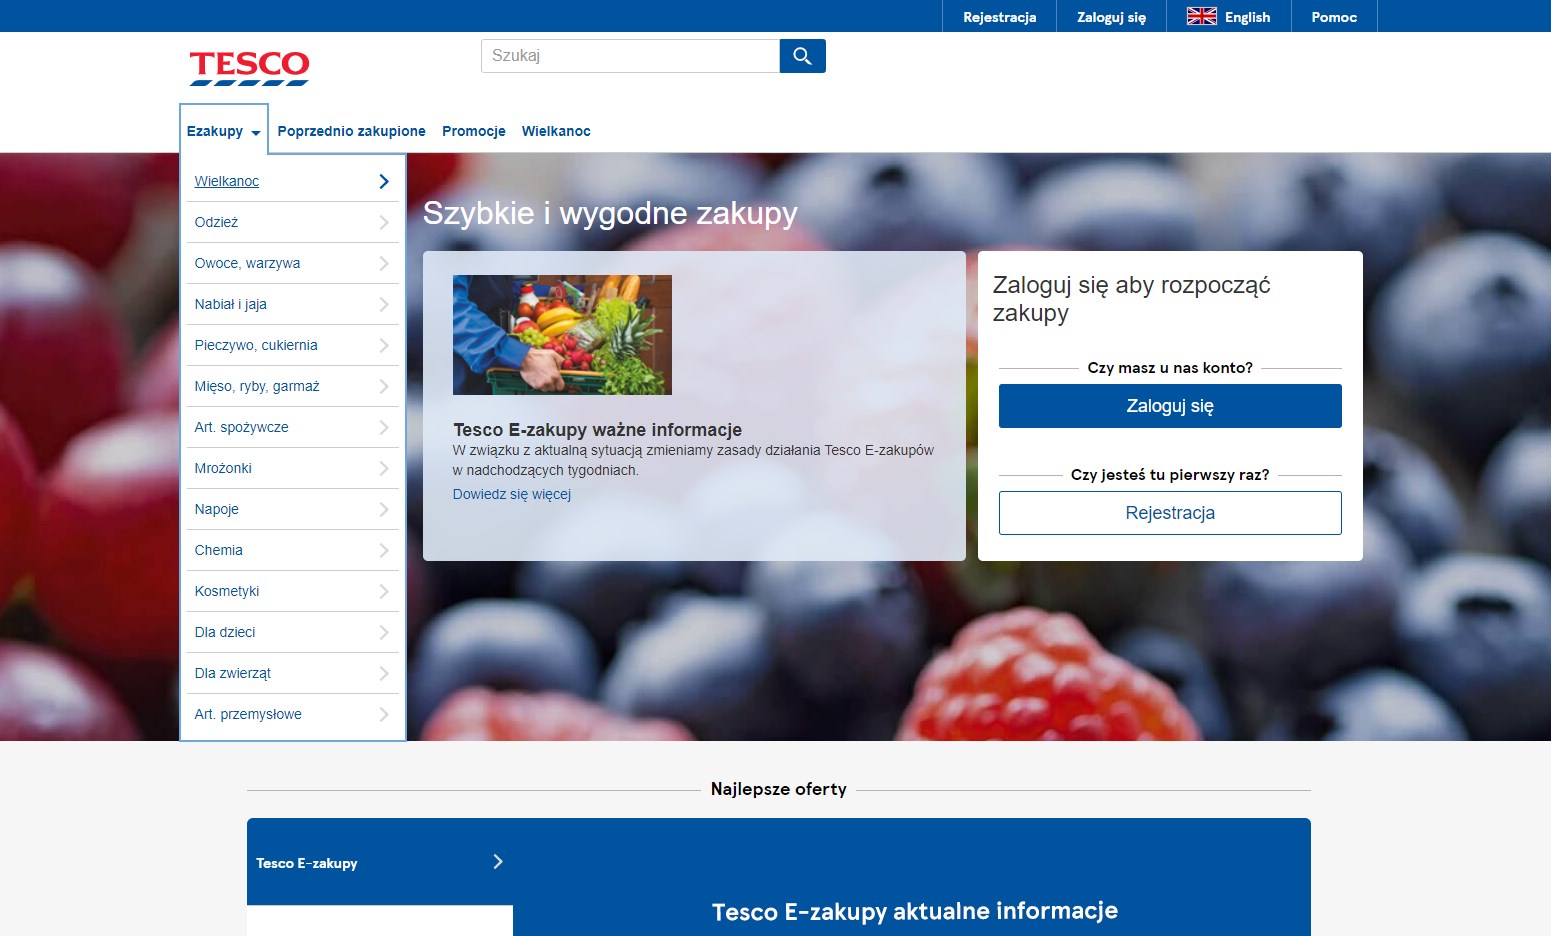Open the Mięso, ryby, garmaż category

pos(257,386)
